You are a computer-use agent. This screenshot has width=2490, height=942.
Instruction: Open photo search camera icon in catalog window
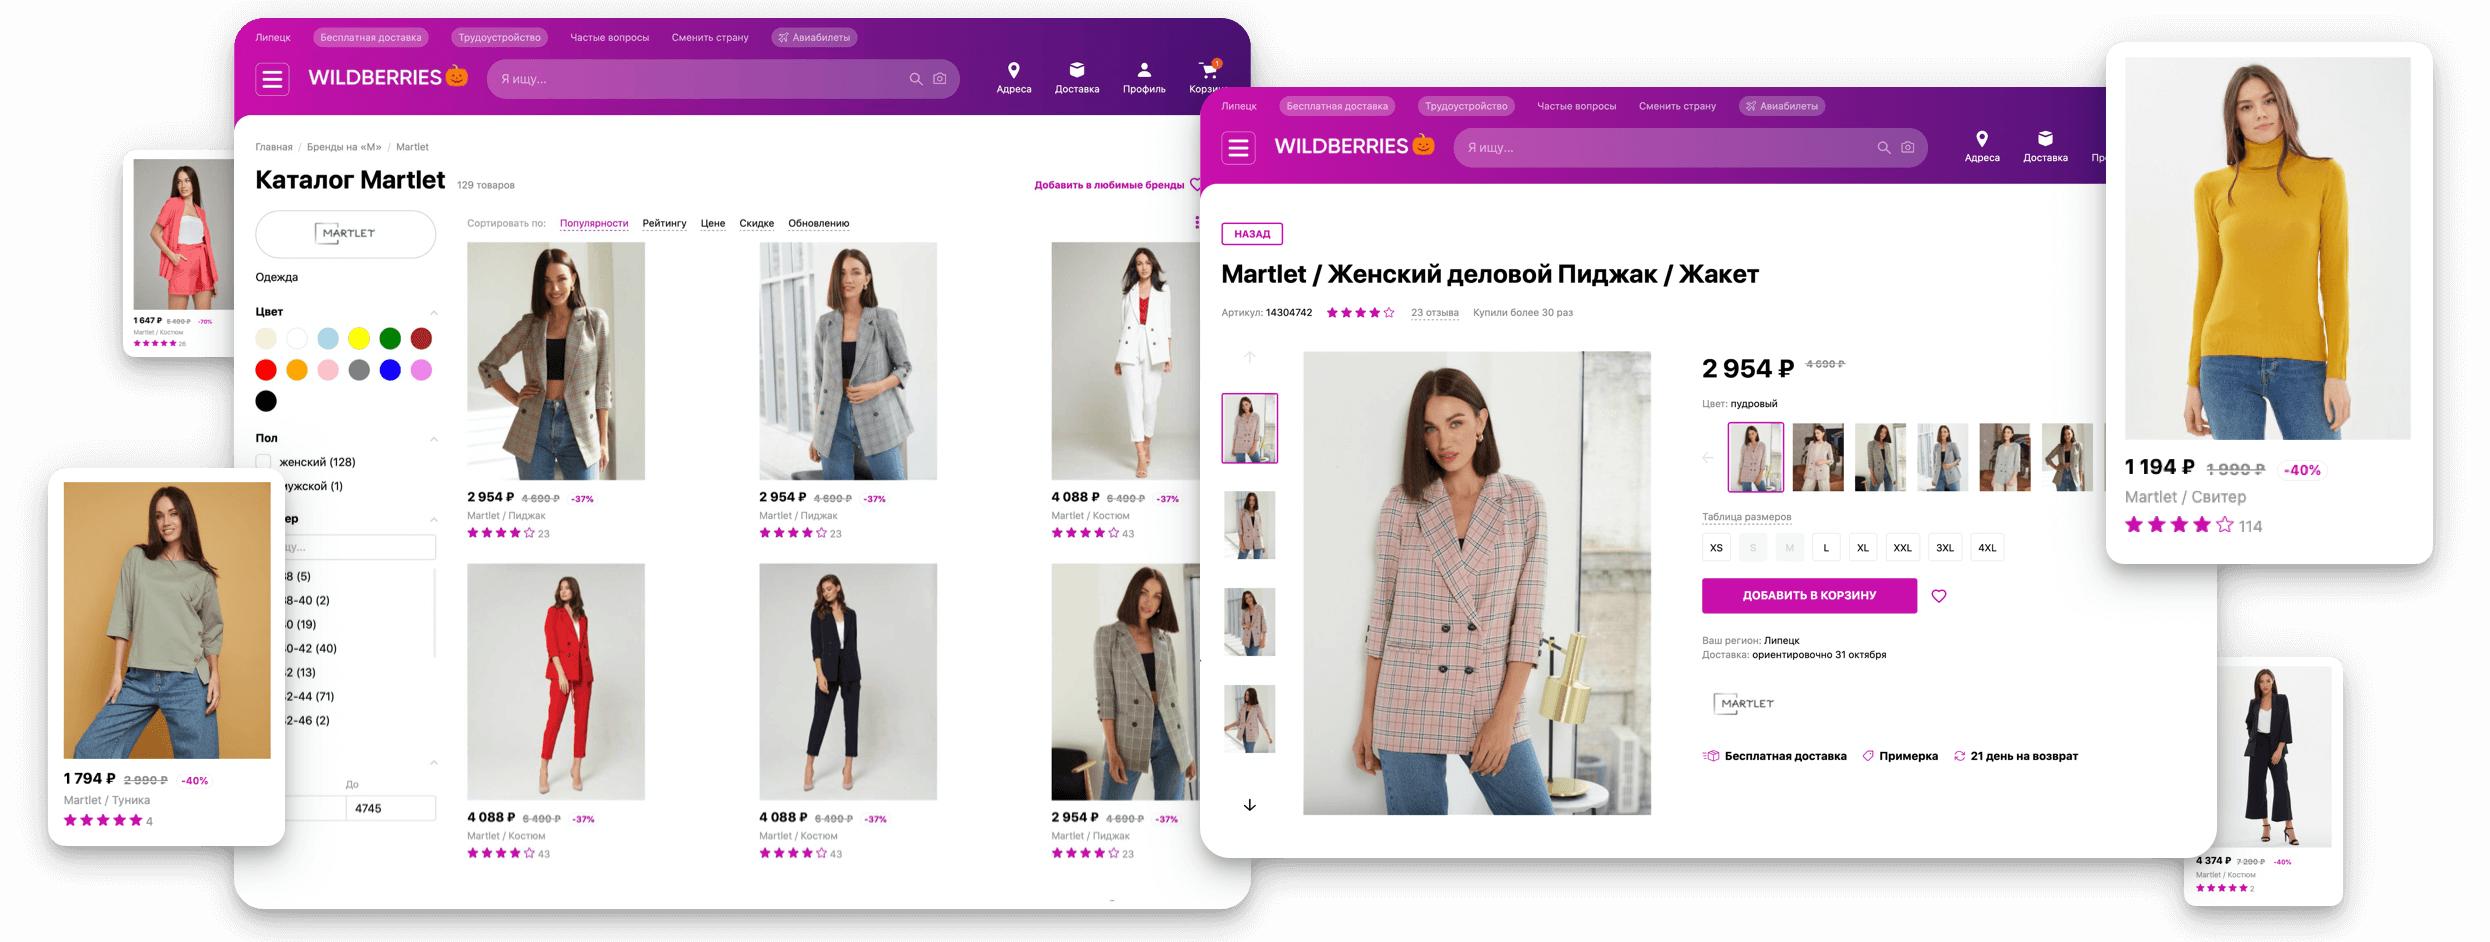pyautogui.click(x=940, y=79)
